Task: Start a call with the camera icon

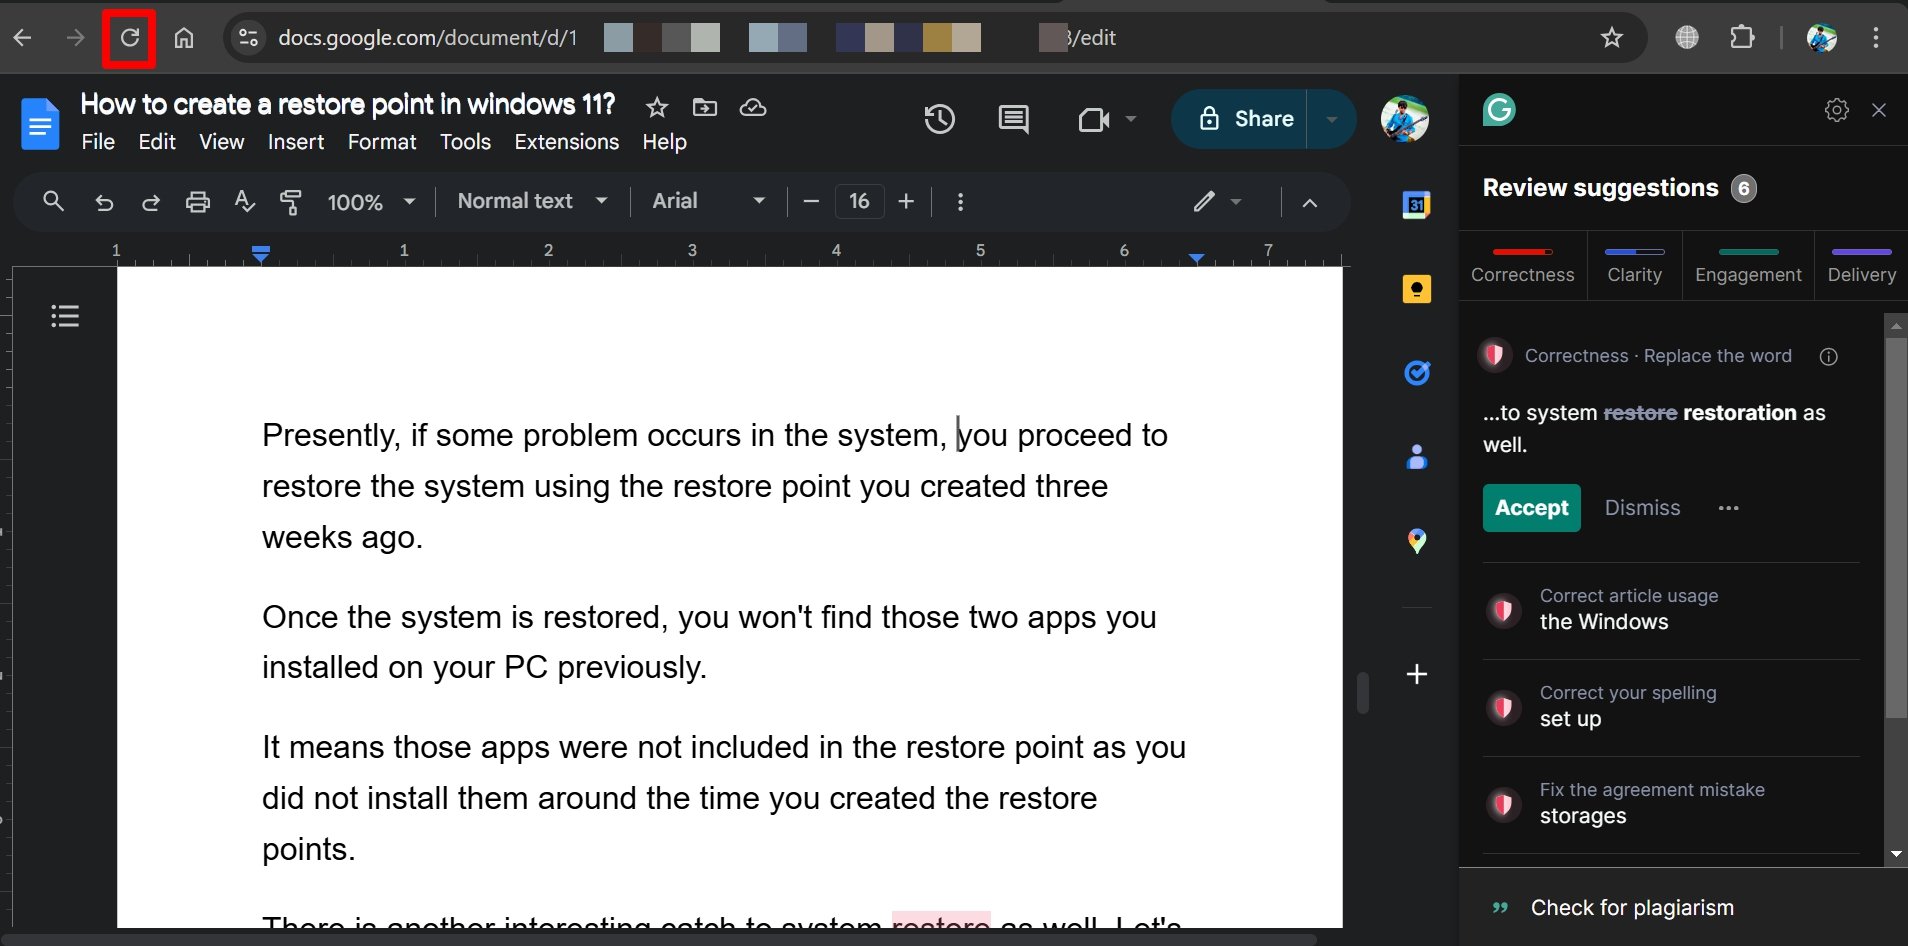Action: (1094, 120)
